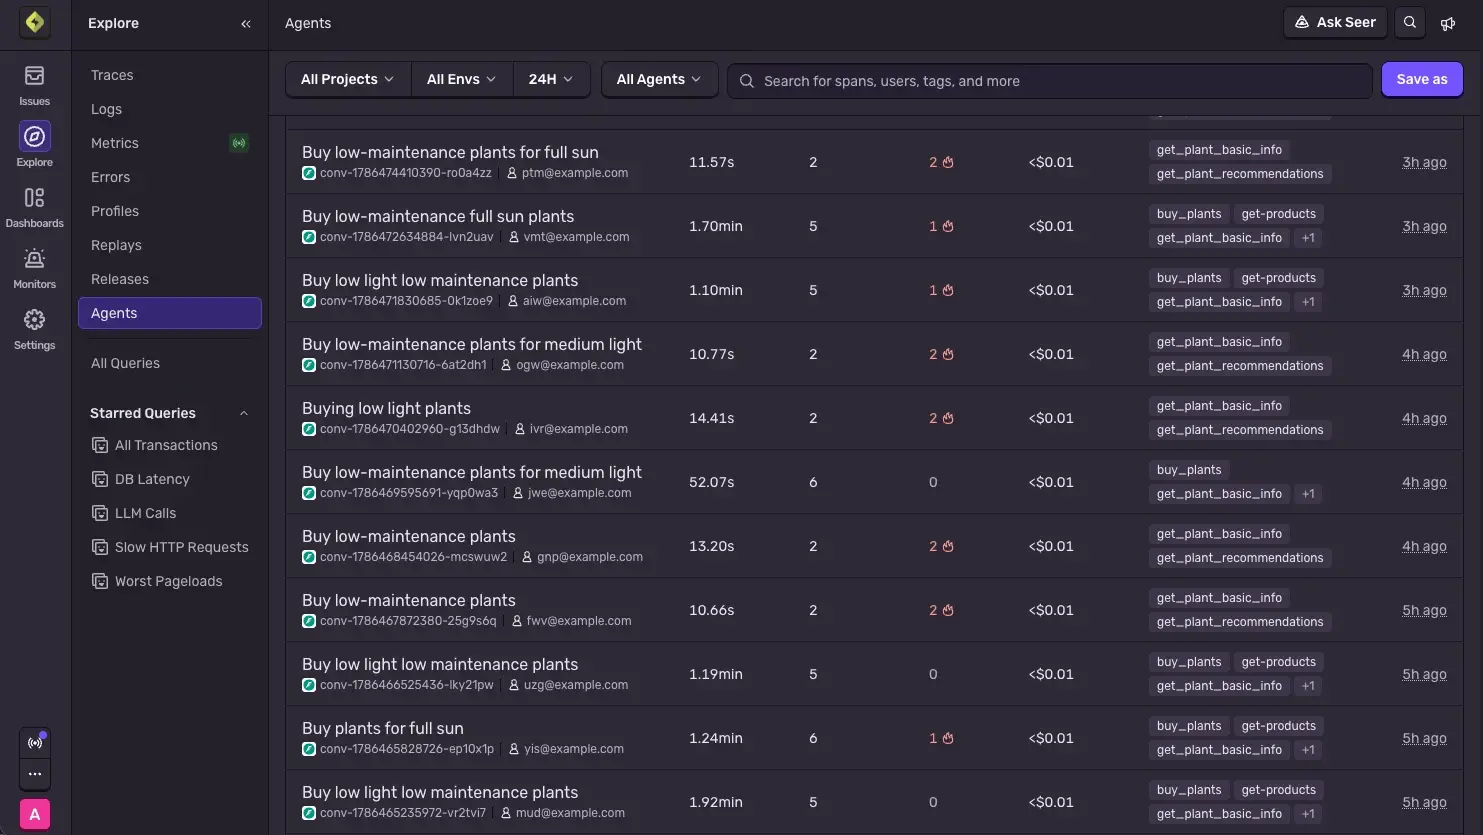Screen dimensions: 1483x835
Task: Collapse the Explore sidebar panel
Action: [246, 23]
